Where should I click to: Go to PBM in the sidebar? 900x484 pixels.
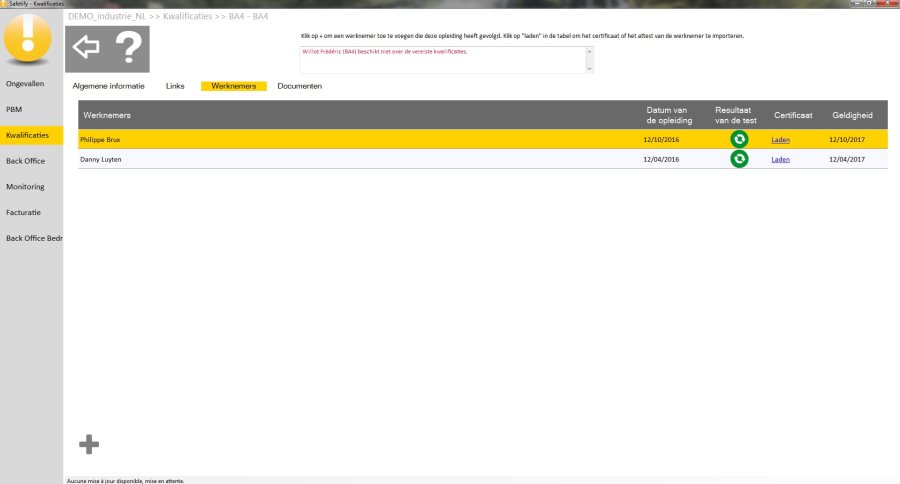tap(14, 108)
